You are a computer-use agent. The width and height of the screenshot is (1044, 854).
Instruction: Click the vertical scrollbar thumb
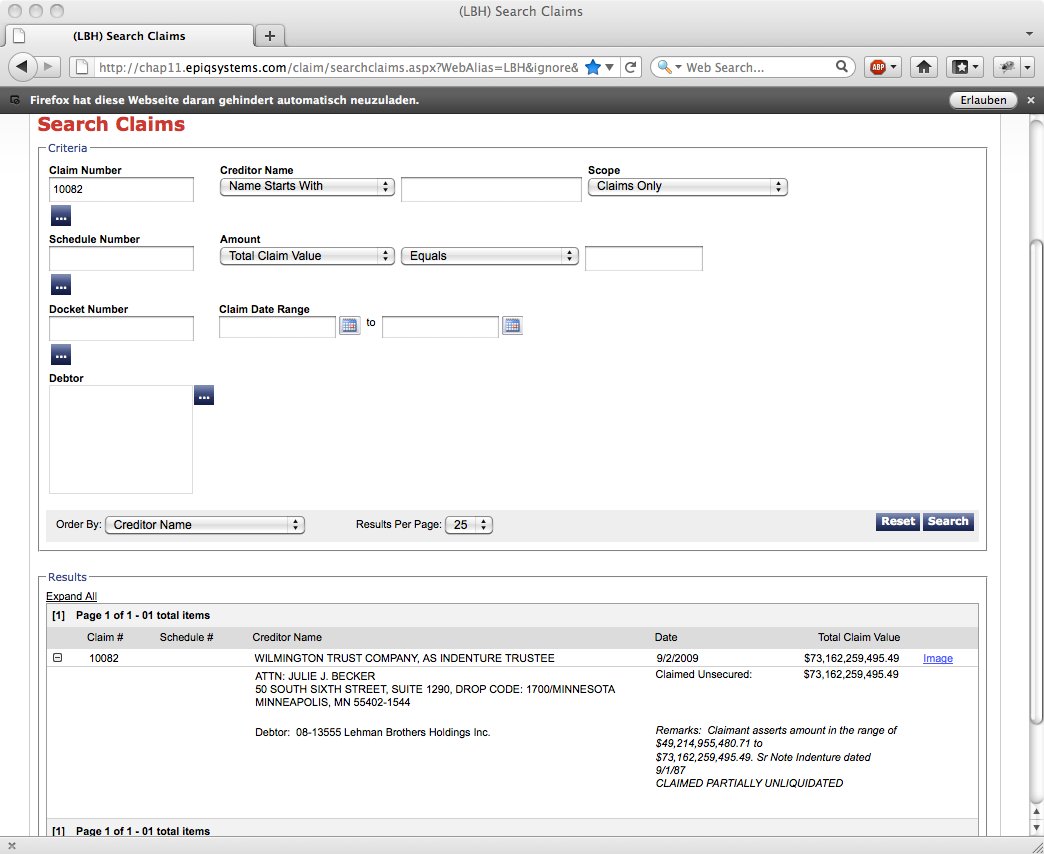click(1036, 481)
